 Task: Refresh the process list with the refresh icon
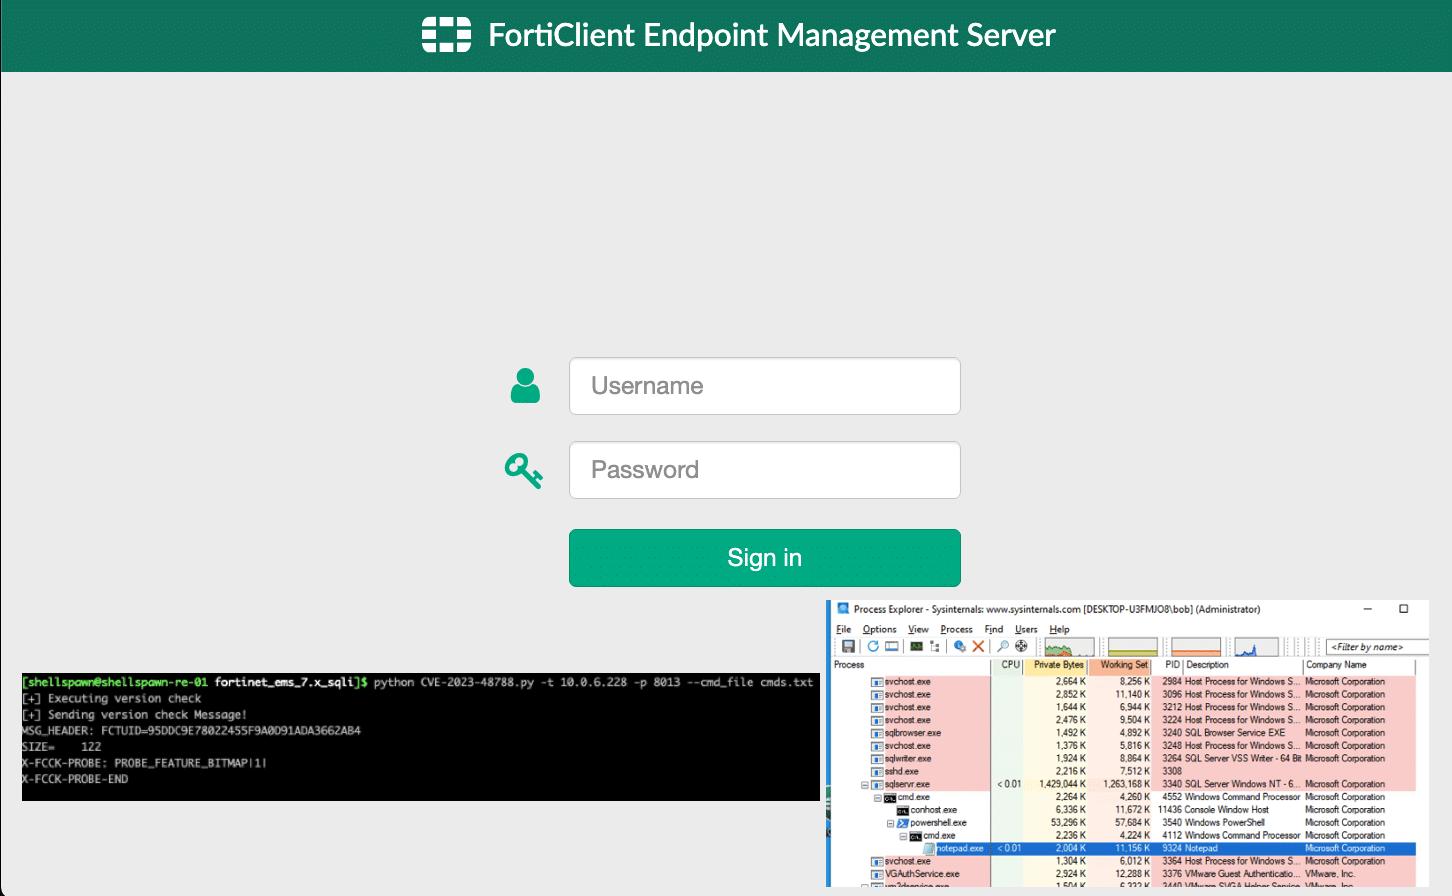coord(872,646)
